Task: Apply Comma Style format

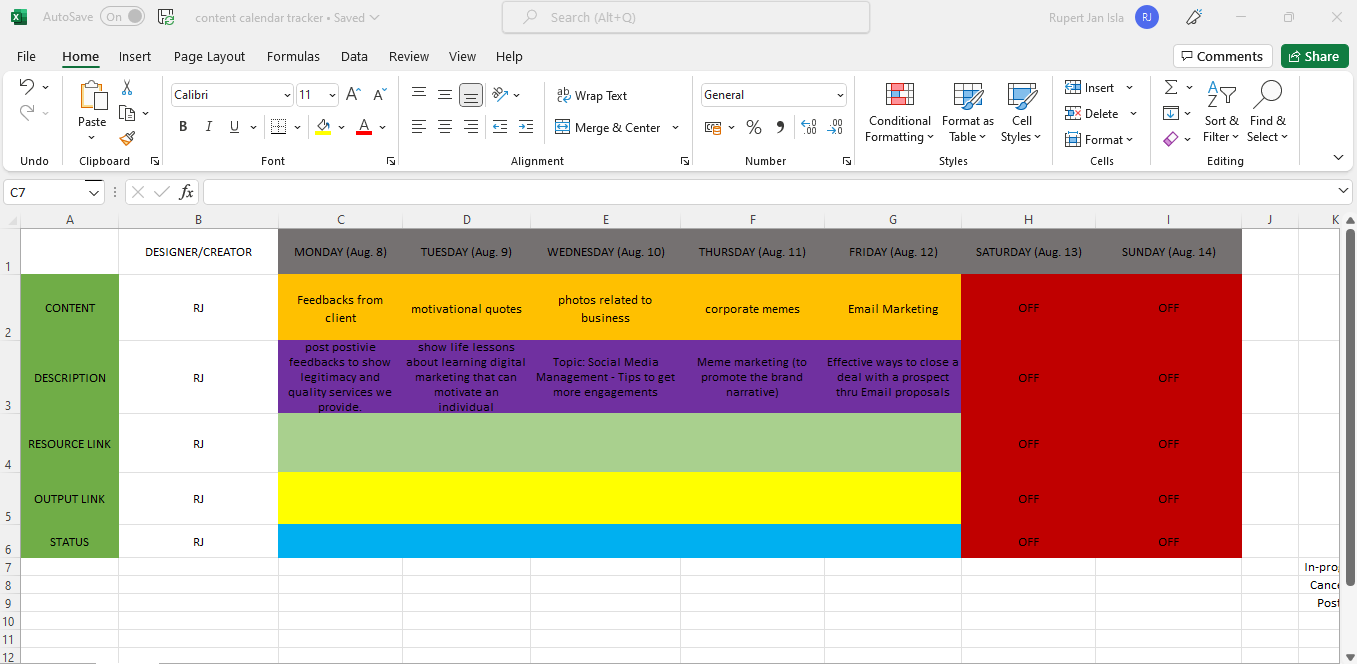Action: [780, 127]
